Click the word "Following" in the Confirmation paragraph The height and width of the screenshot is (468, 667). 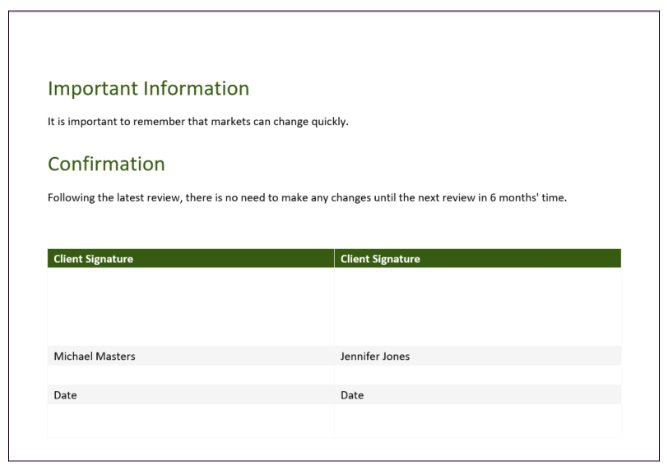73,197
